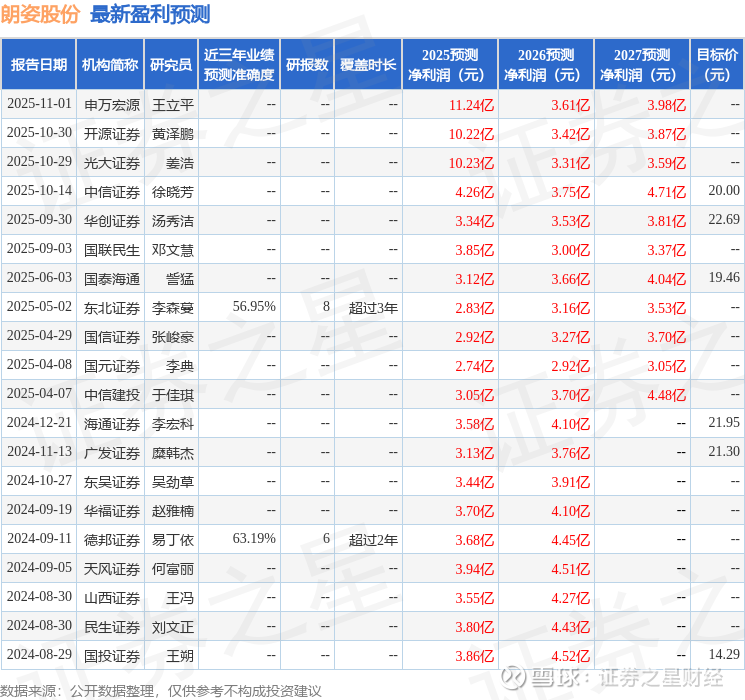Click the 10.23亿 profit value

[x=471, y=163]
